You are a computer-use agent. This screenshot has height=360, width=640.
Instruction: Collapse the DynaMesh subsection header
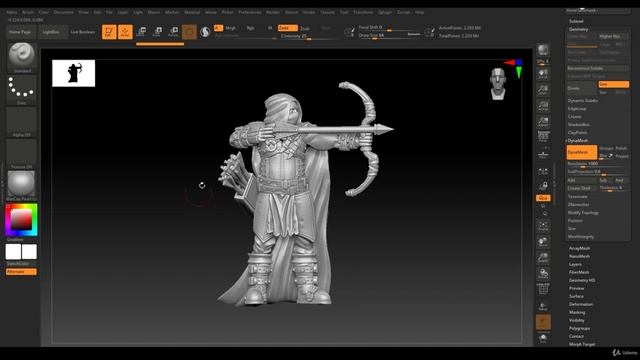click(x=578, y=140)
